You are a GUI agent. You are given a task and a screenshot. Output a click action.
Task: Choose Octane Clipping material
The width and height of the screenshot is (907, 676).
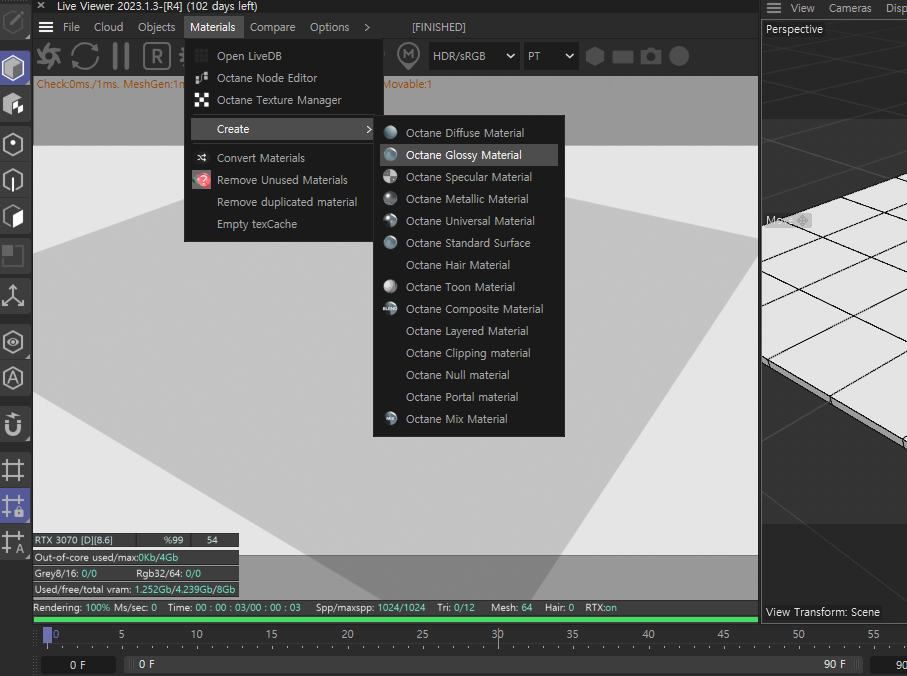pos(469,353)
